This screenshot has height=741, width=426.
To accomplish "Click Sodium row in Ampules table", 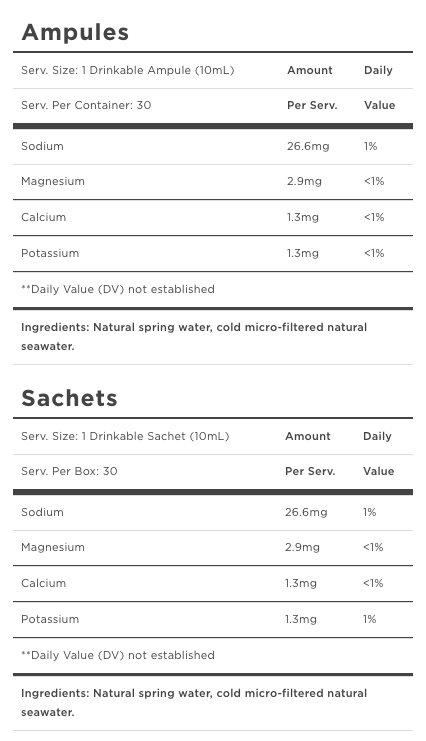I will (213, 146).
